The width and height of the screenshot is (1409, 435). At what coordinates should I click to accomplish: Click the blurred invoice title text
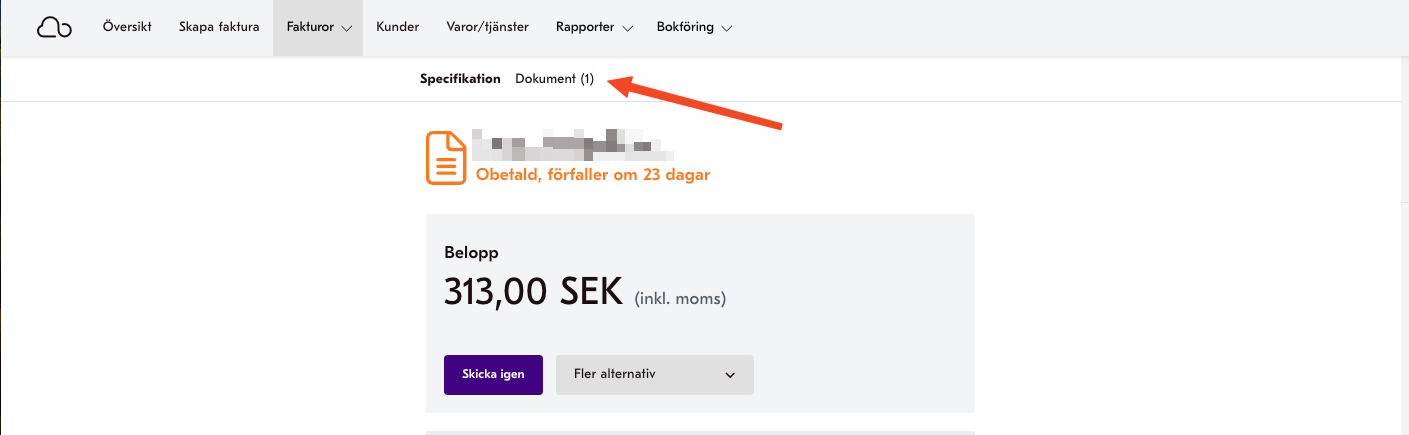[x=571, y=146]
